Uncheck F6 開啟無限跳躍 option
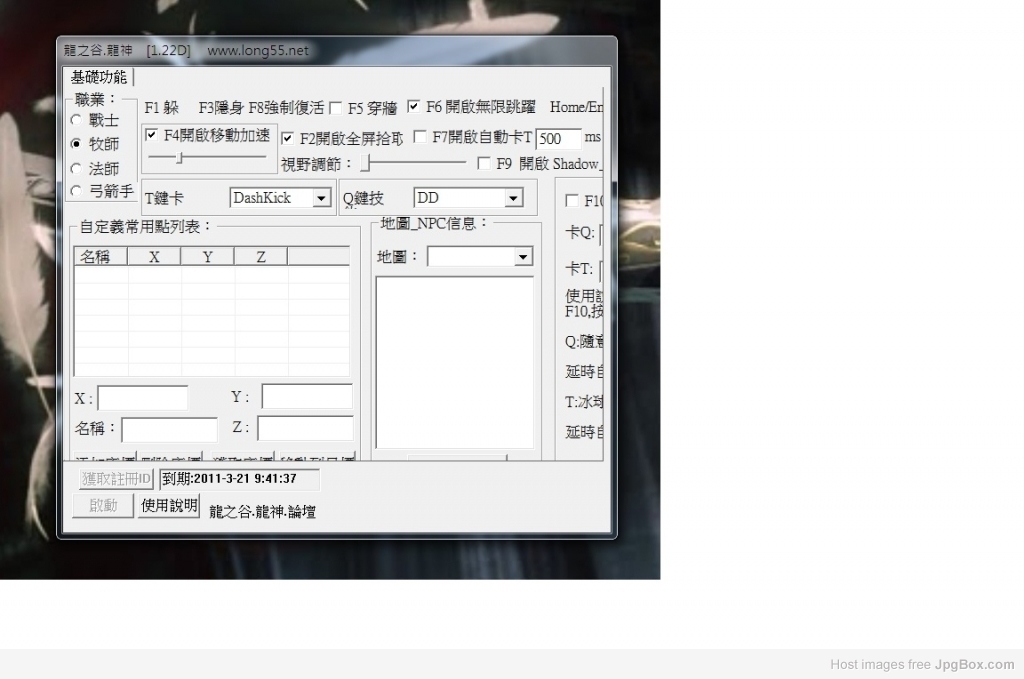Viewport: 1024px width, 679px height. tap(413, 107)
